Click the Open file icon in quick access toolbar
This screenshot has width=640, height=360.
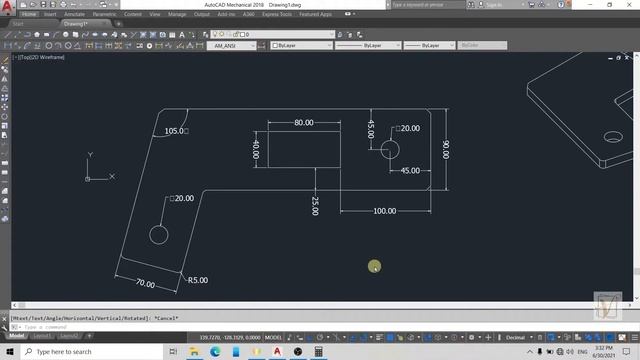pyautogui.click(x=33, y=5)
